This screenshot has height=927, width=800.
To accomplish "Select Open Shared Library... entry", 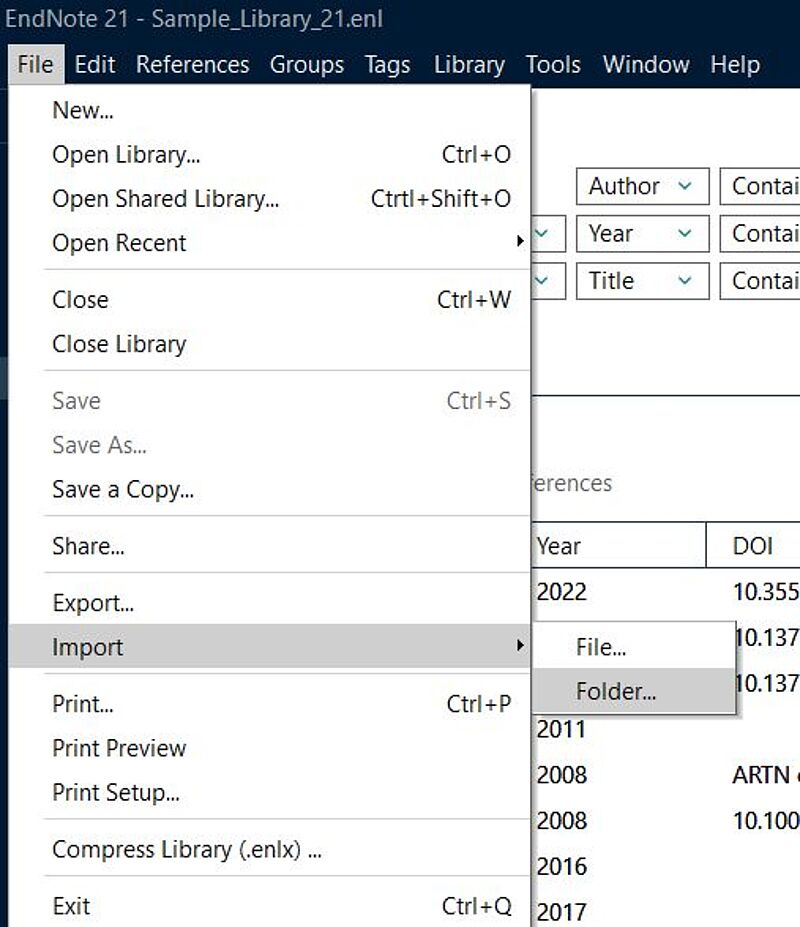I will coord(269,199).
